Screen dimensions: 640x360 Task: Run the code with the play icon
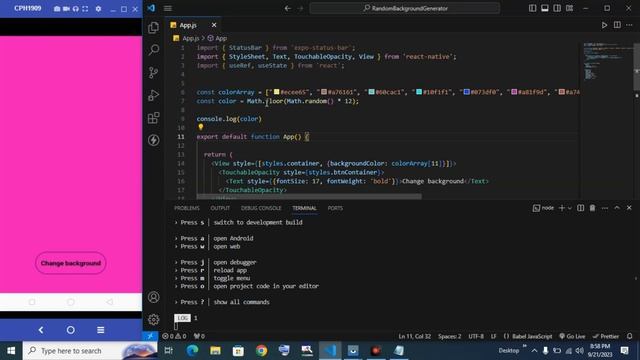pyautogui.click(x=604, y=25)
